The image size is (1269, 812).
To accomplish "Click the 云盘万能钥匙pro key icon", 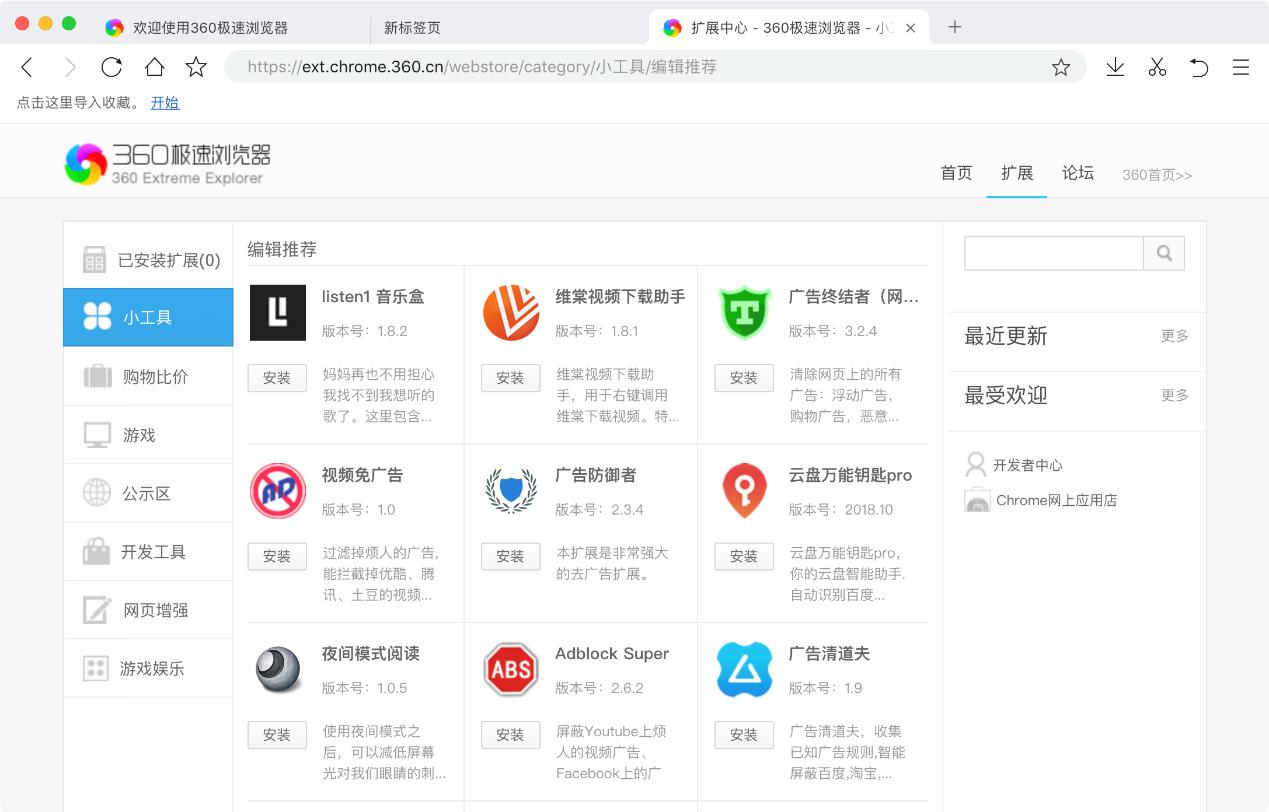I will [744, 490].
